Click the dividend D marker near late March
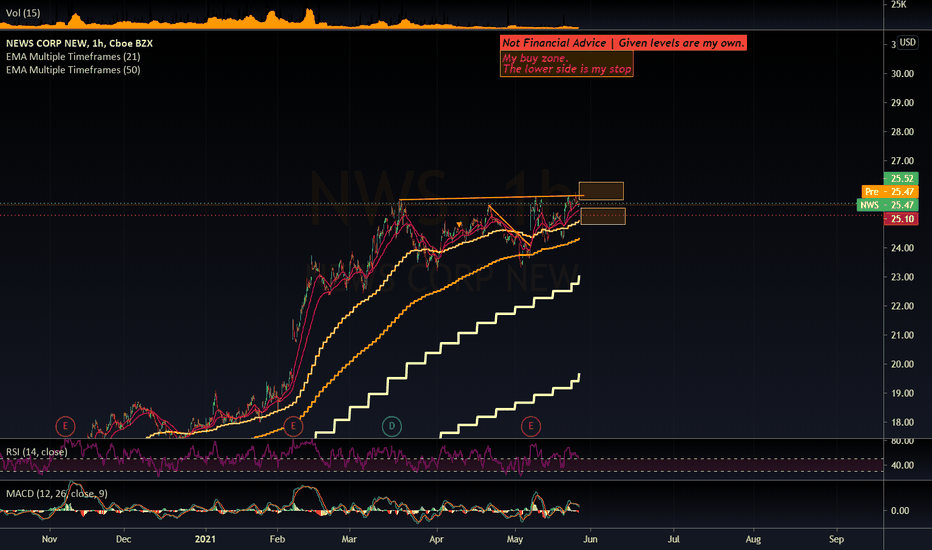 click(x=392, y=426)
